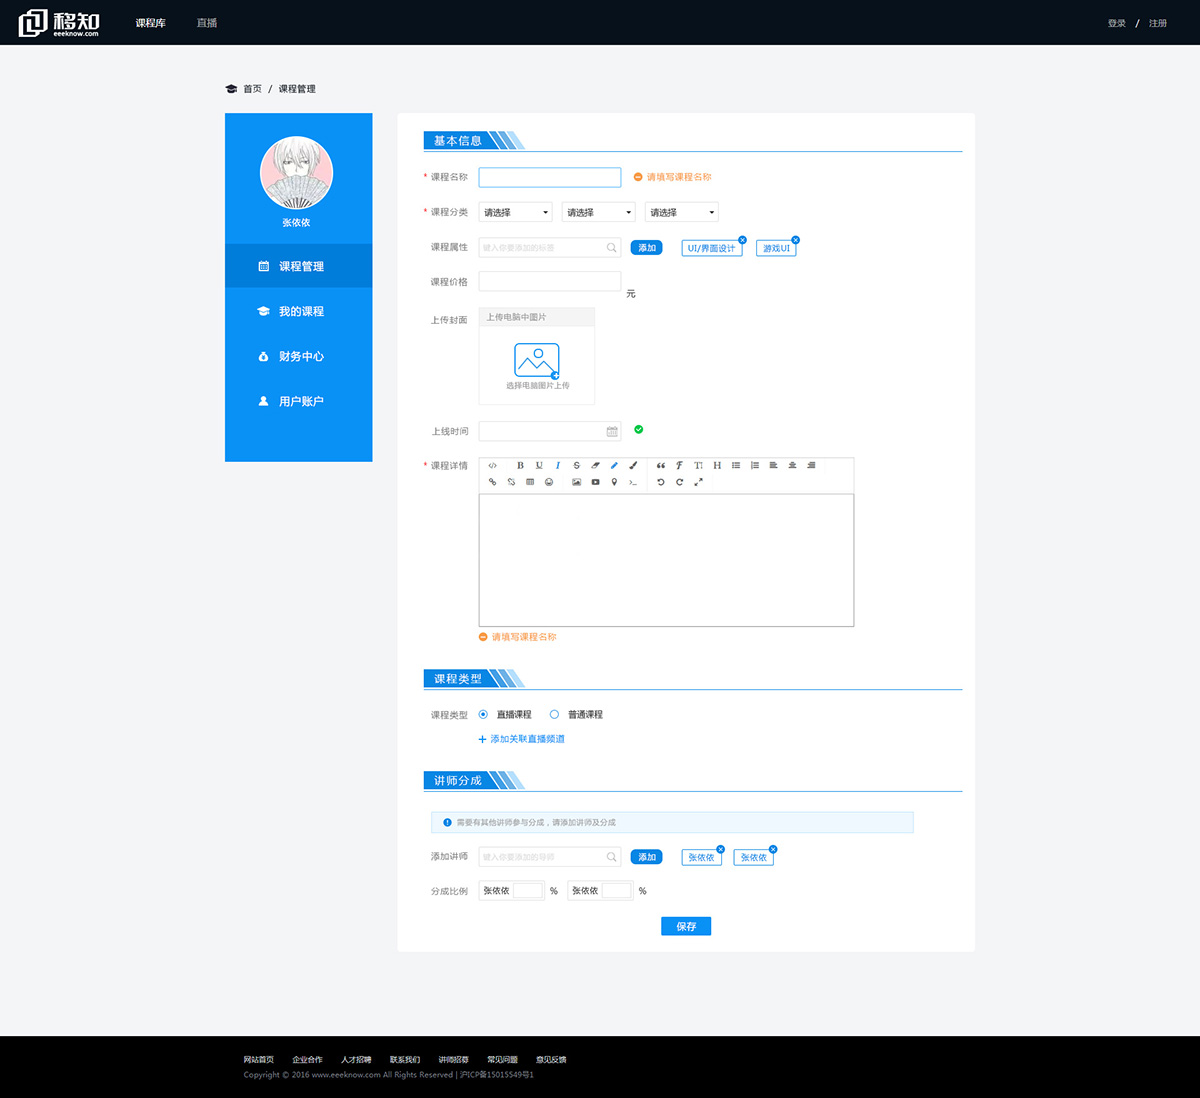Viewport: 1200px width, 1098px height.
Task: Insert a hyperlink in the editor
Action: coord(492,482)
